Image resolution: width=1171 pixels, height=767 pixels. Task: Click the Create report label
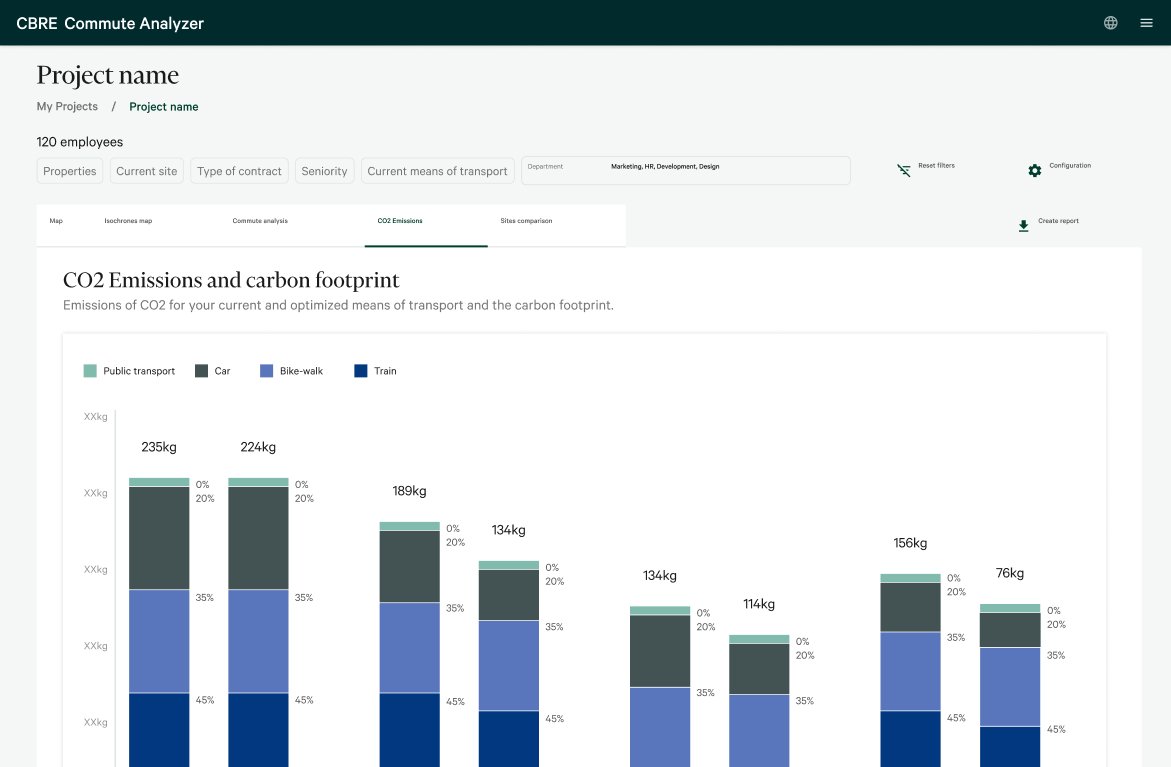(1058, 221)
